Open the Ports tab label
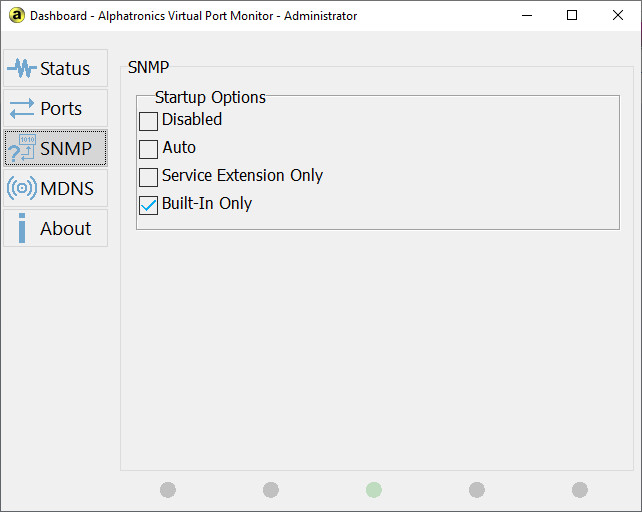The height and width of the screenshot is (512, 642). tap(61, 109)
